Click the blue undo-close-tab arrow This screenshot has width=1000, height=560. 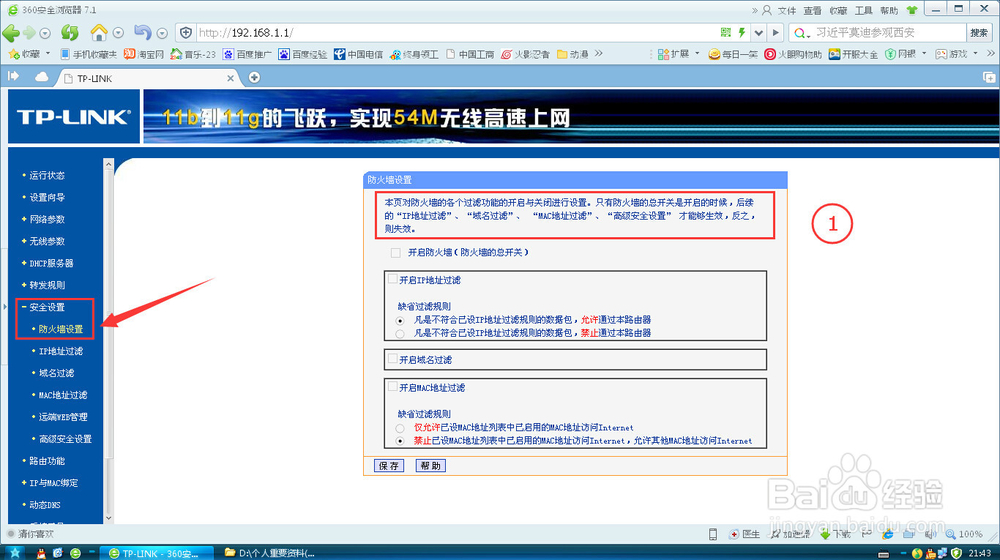click(x=142, y=32)
